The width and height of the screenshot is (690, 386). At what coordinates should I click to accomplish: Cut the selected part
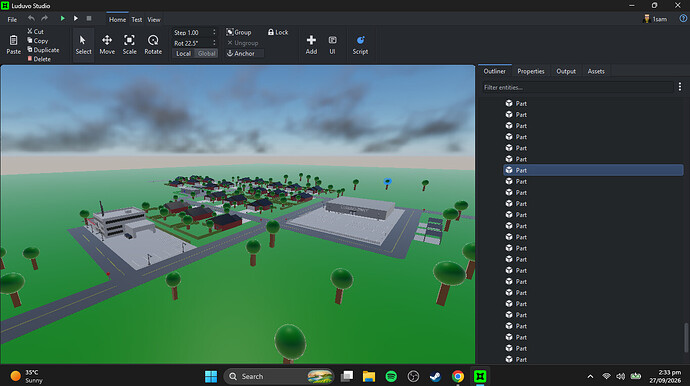(35, 32)
